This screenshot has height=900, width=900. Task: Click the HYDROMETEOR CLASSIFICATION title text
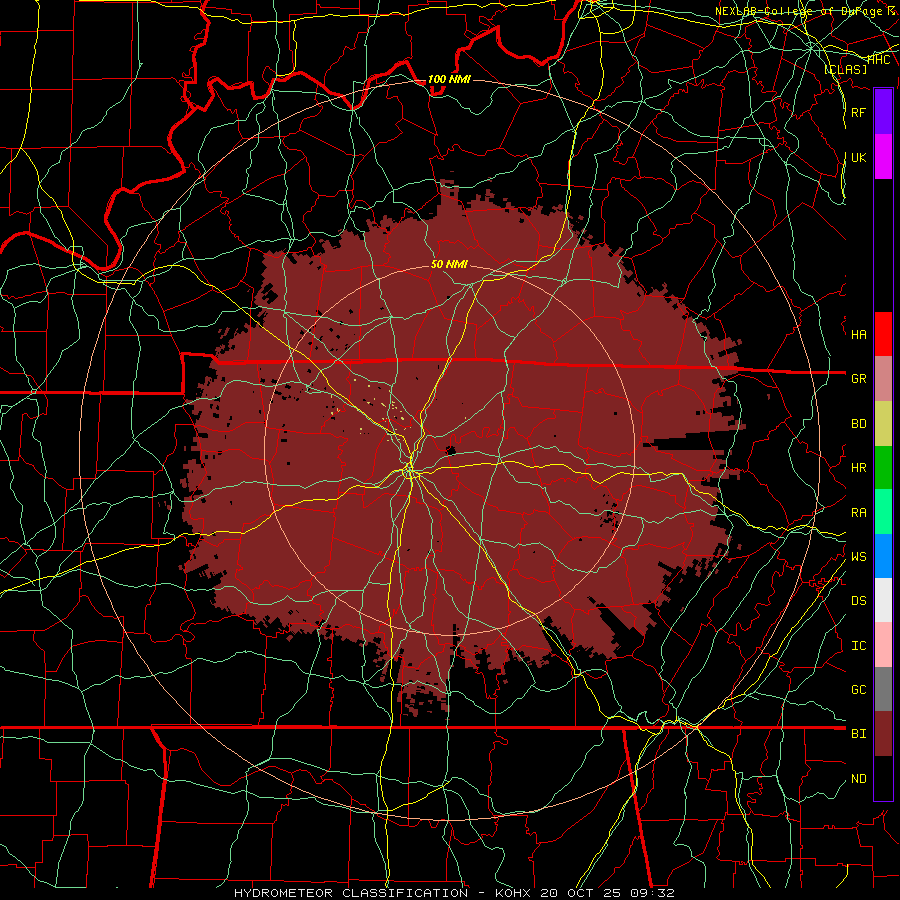click(x=351, y=893)
